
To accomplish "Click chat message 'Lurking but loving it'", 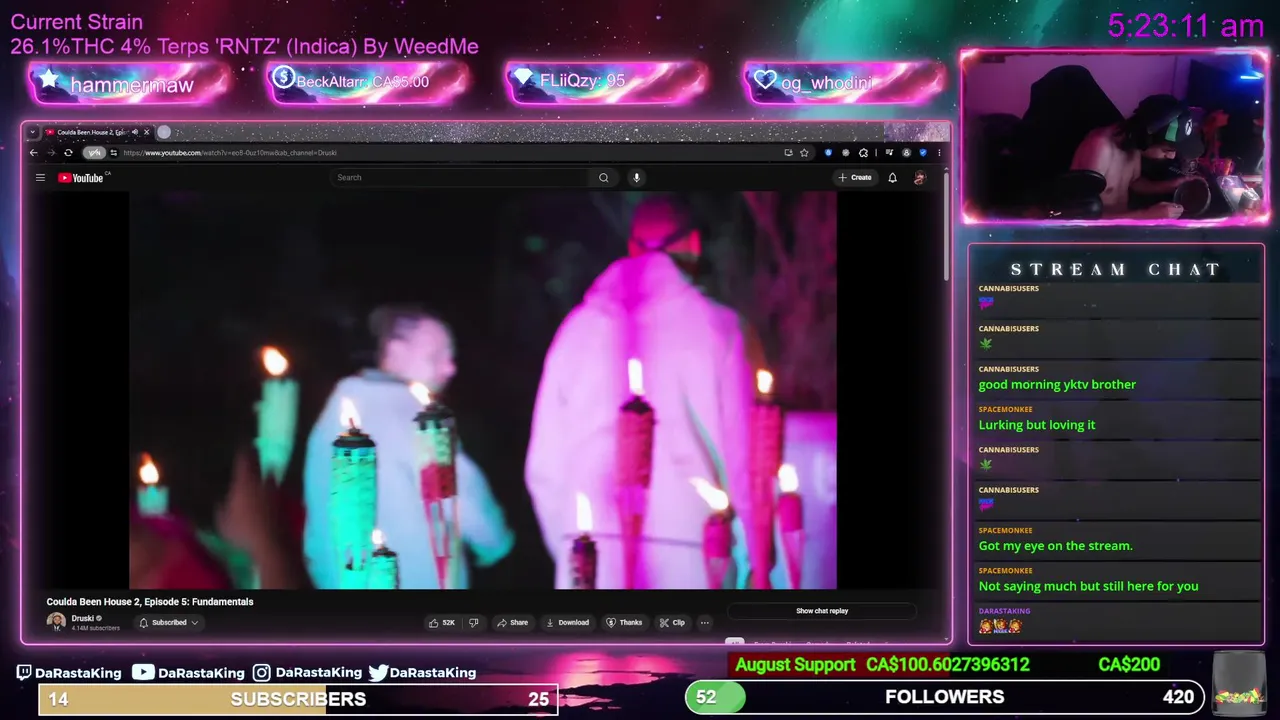I will [1037, 425].
